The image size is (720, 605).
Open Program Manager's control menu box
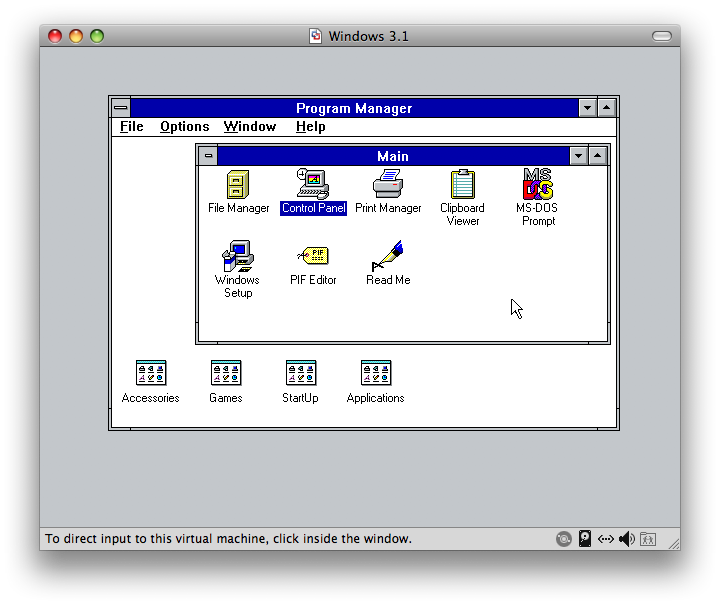(121, 108)
